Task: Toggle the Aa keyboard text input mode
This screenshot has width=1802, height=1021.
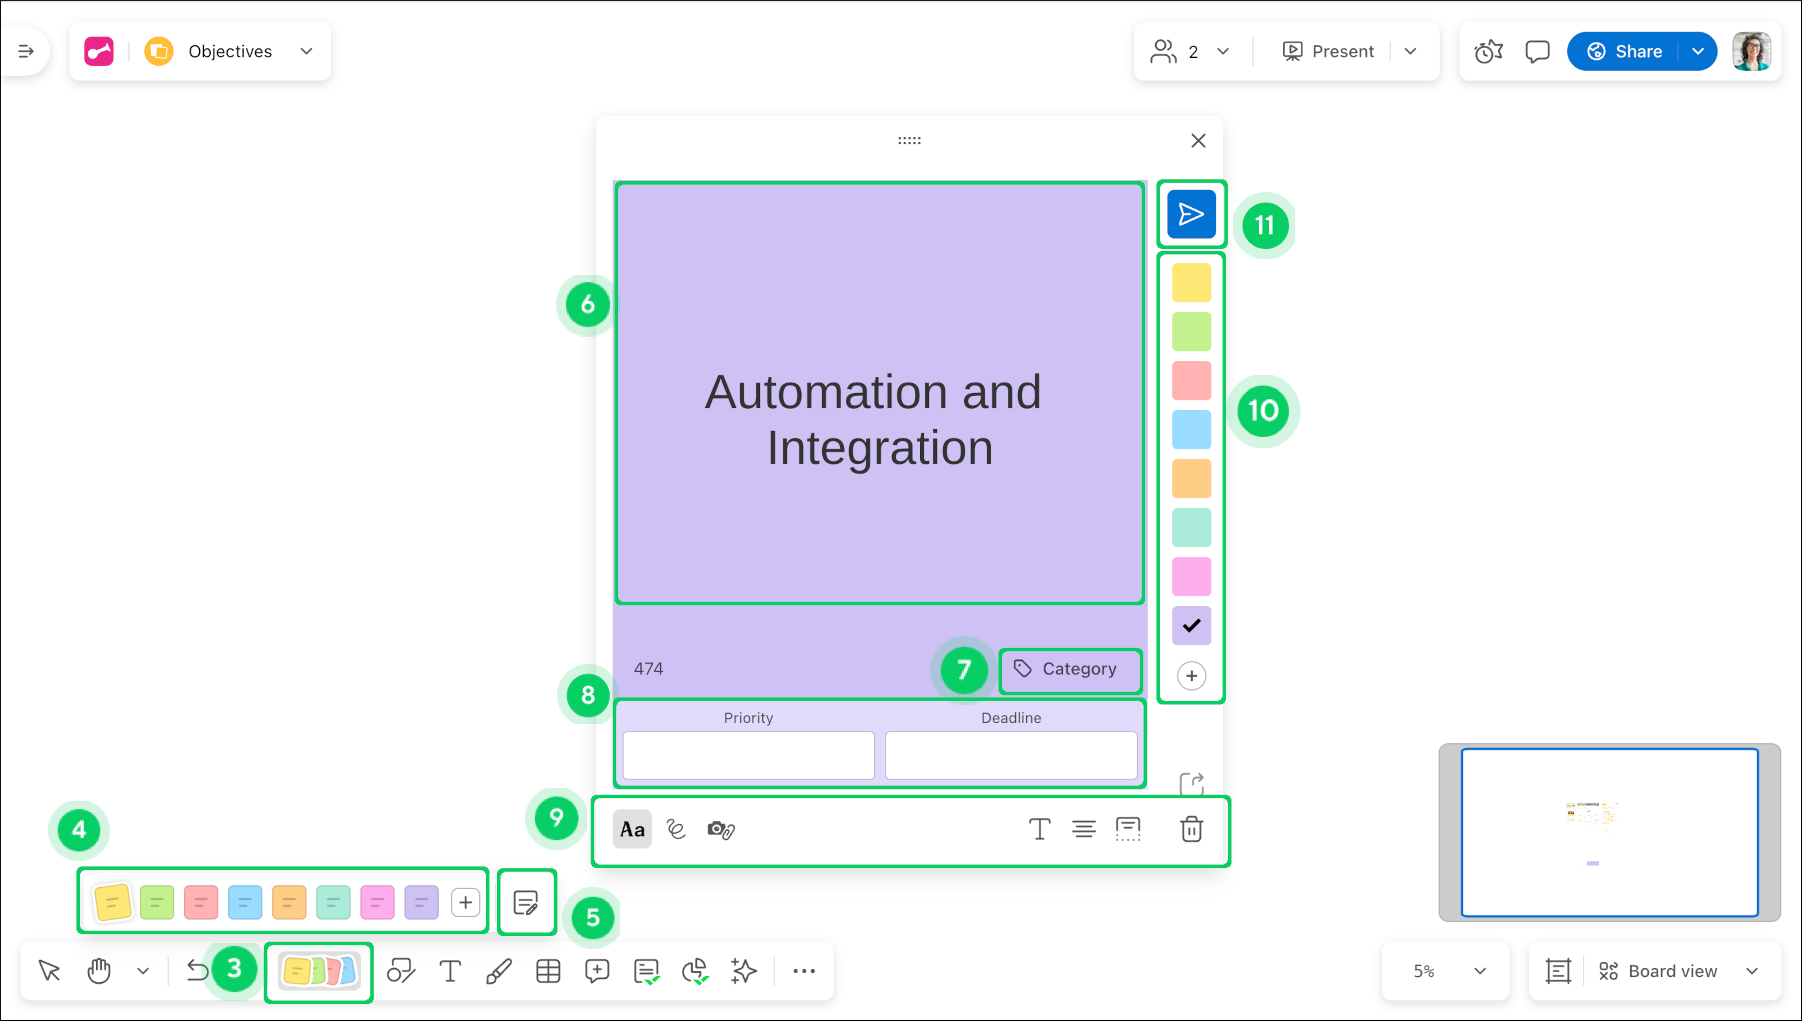Action: (x=632, y=829)
